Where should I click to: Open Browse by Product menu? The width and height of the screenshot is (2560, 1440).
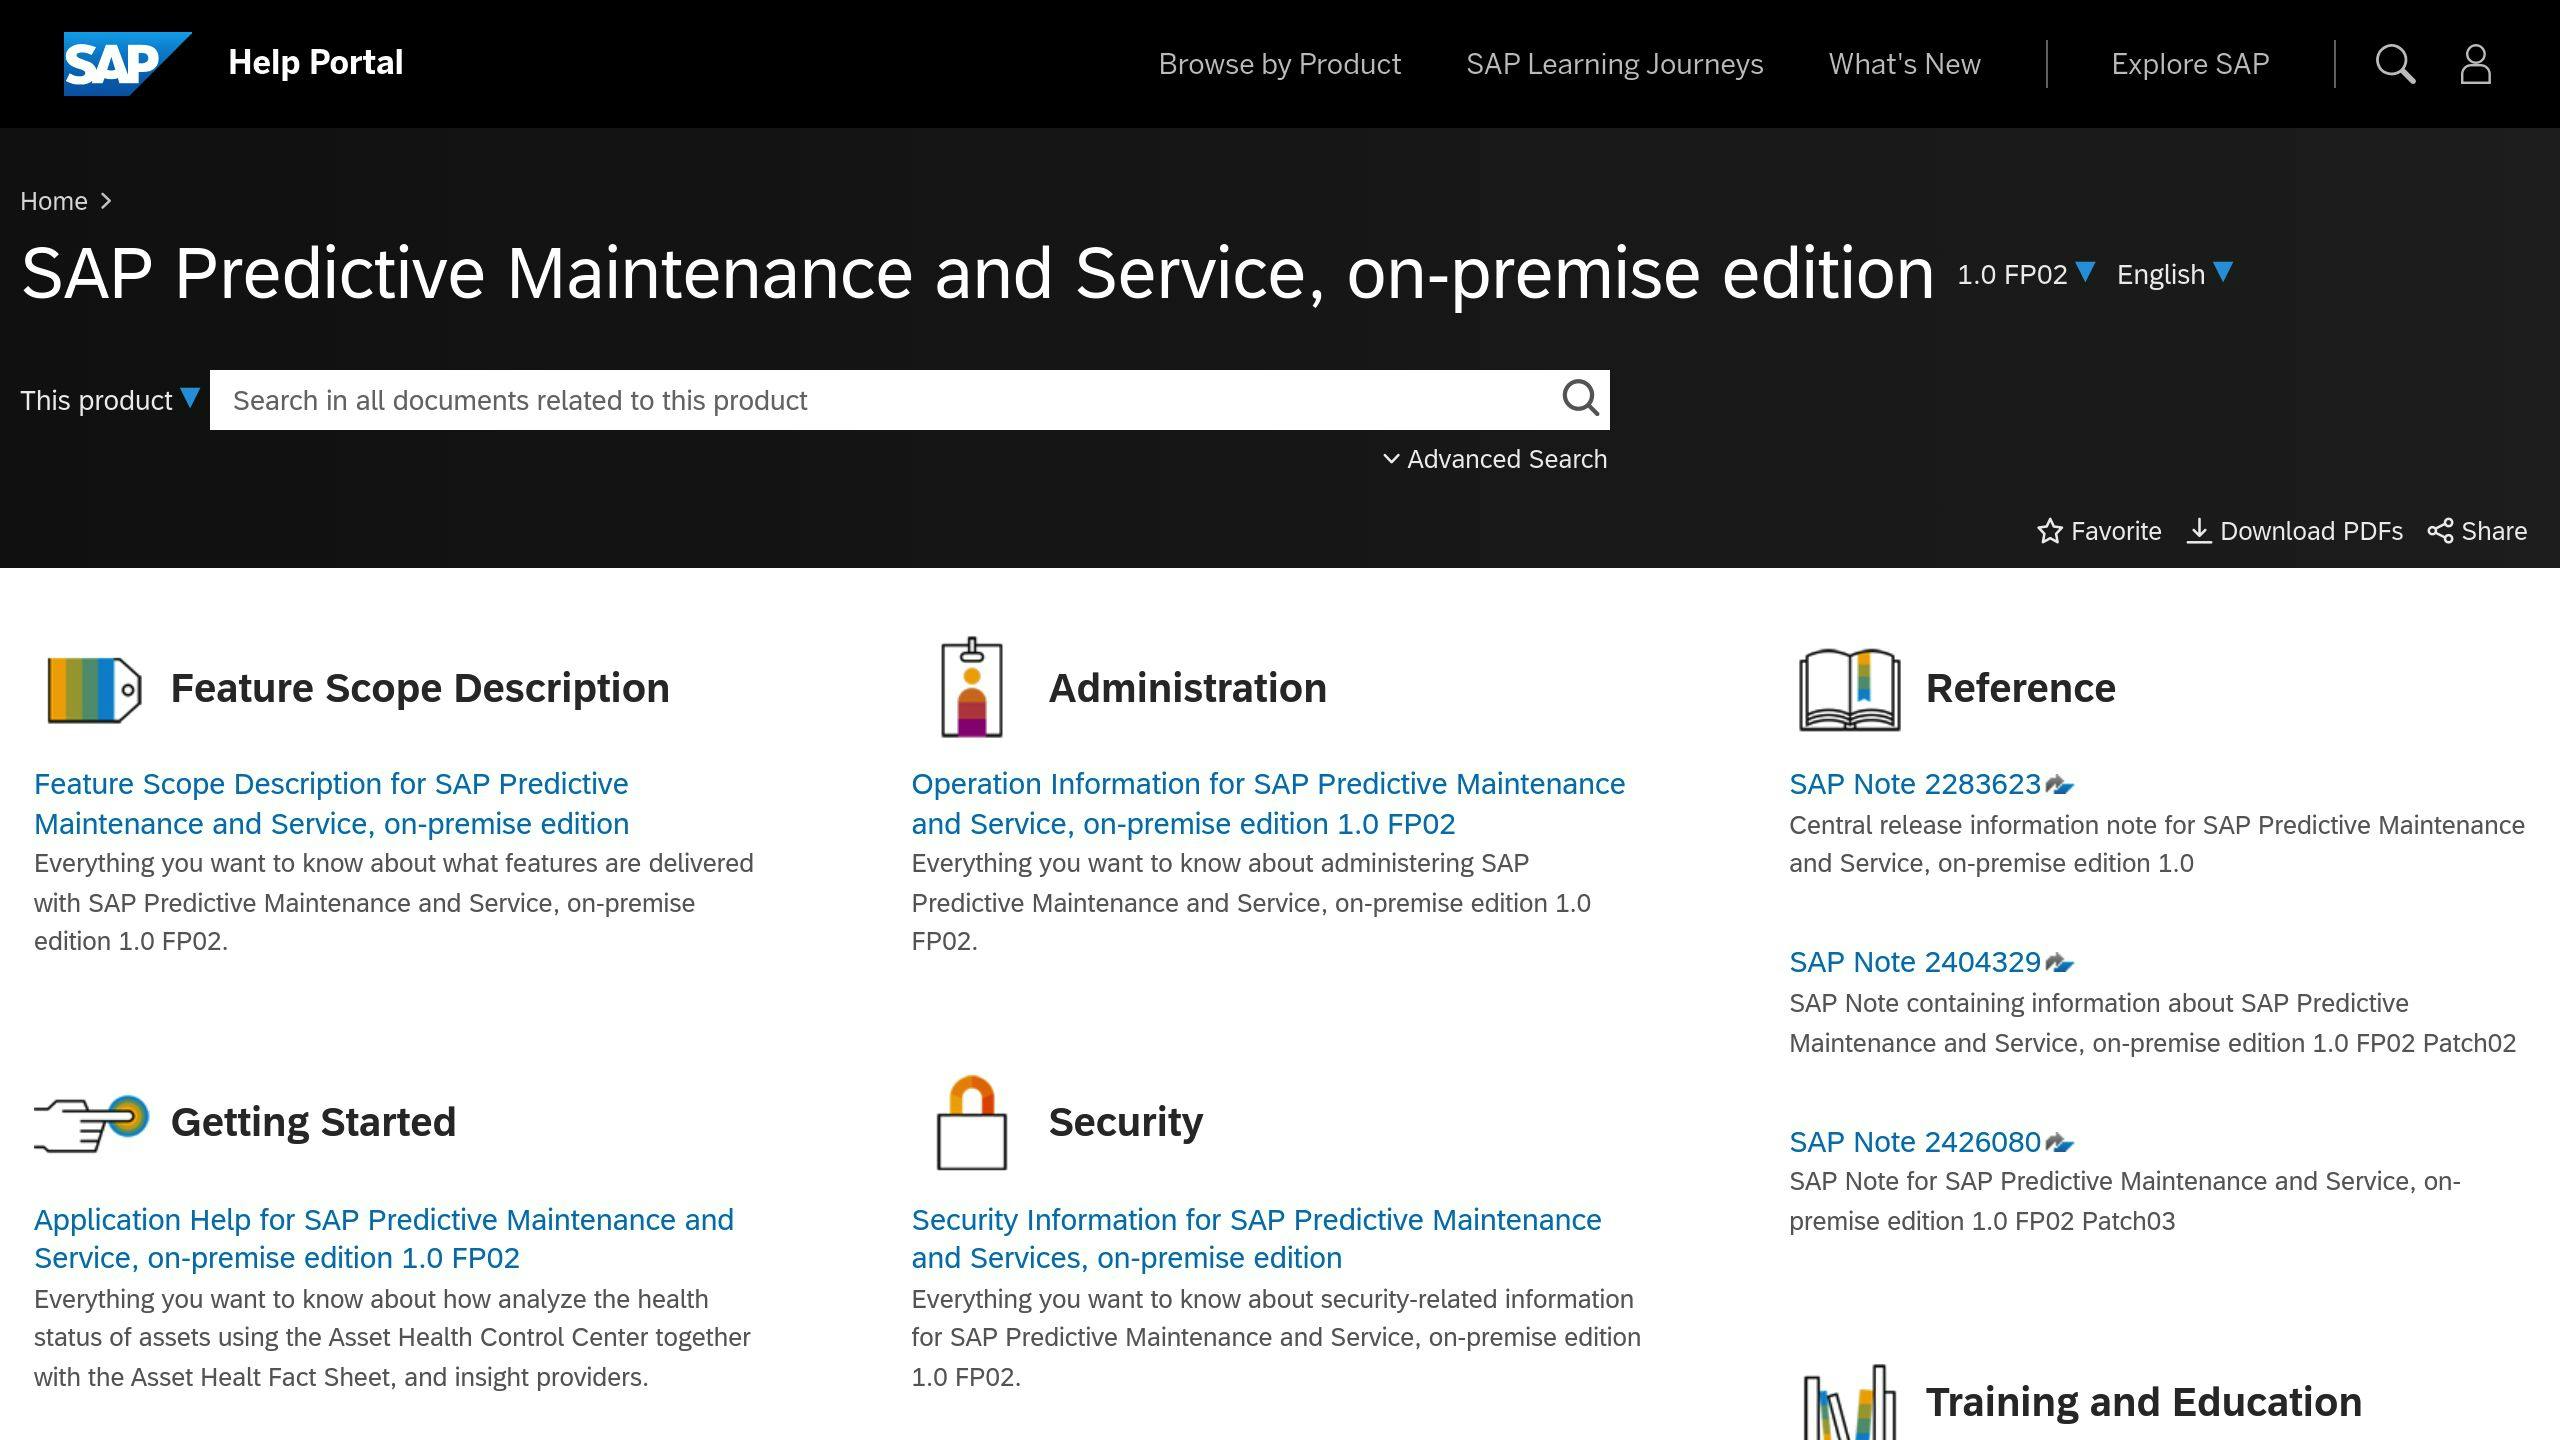[x=1279, y=64]
